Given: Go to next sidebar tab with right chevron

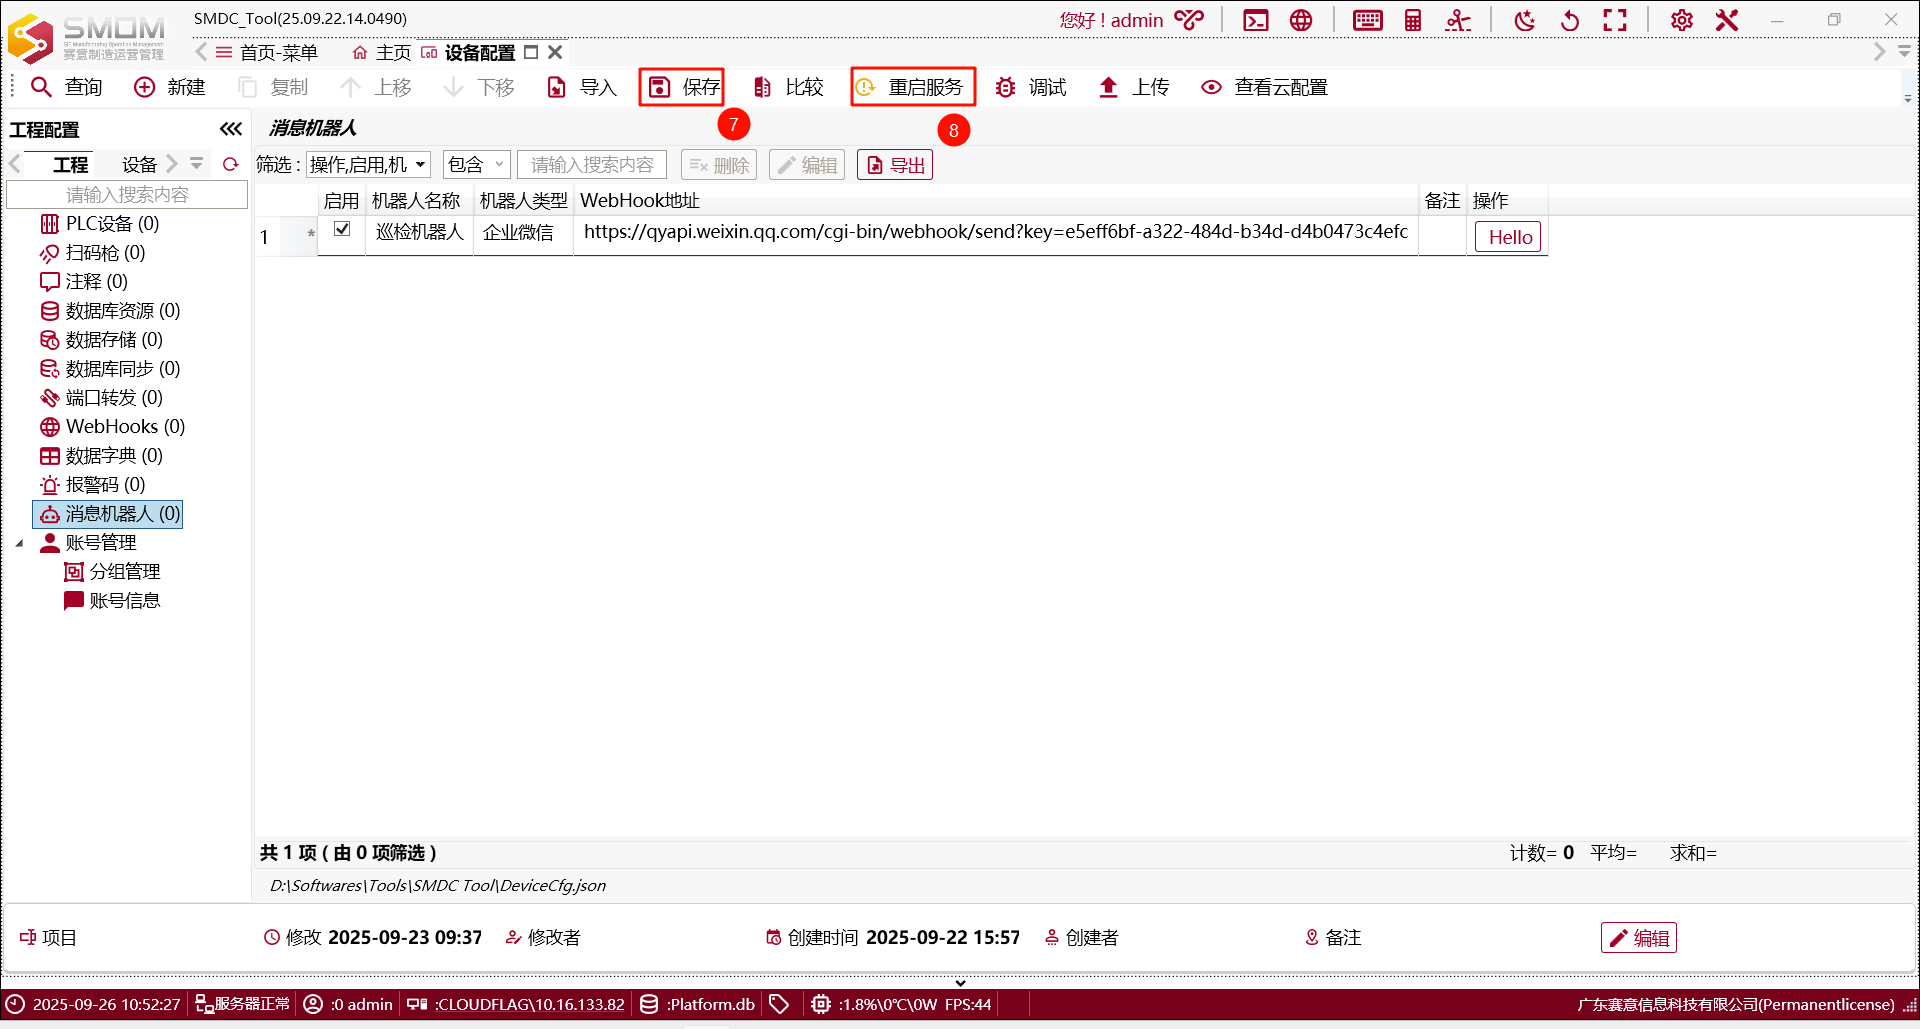Looking at the screenshot, I should coord(172,163).
